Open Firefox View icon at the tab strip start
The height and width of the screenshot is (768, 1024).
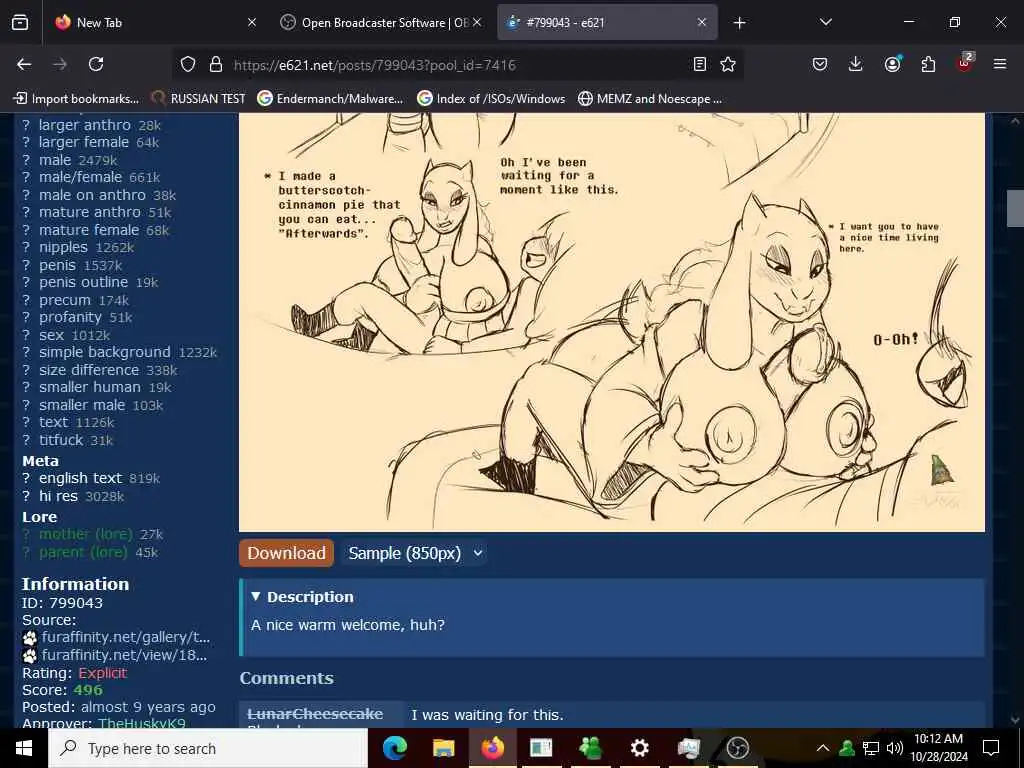(20, 22)
